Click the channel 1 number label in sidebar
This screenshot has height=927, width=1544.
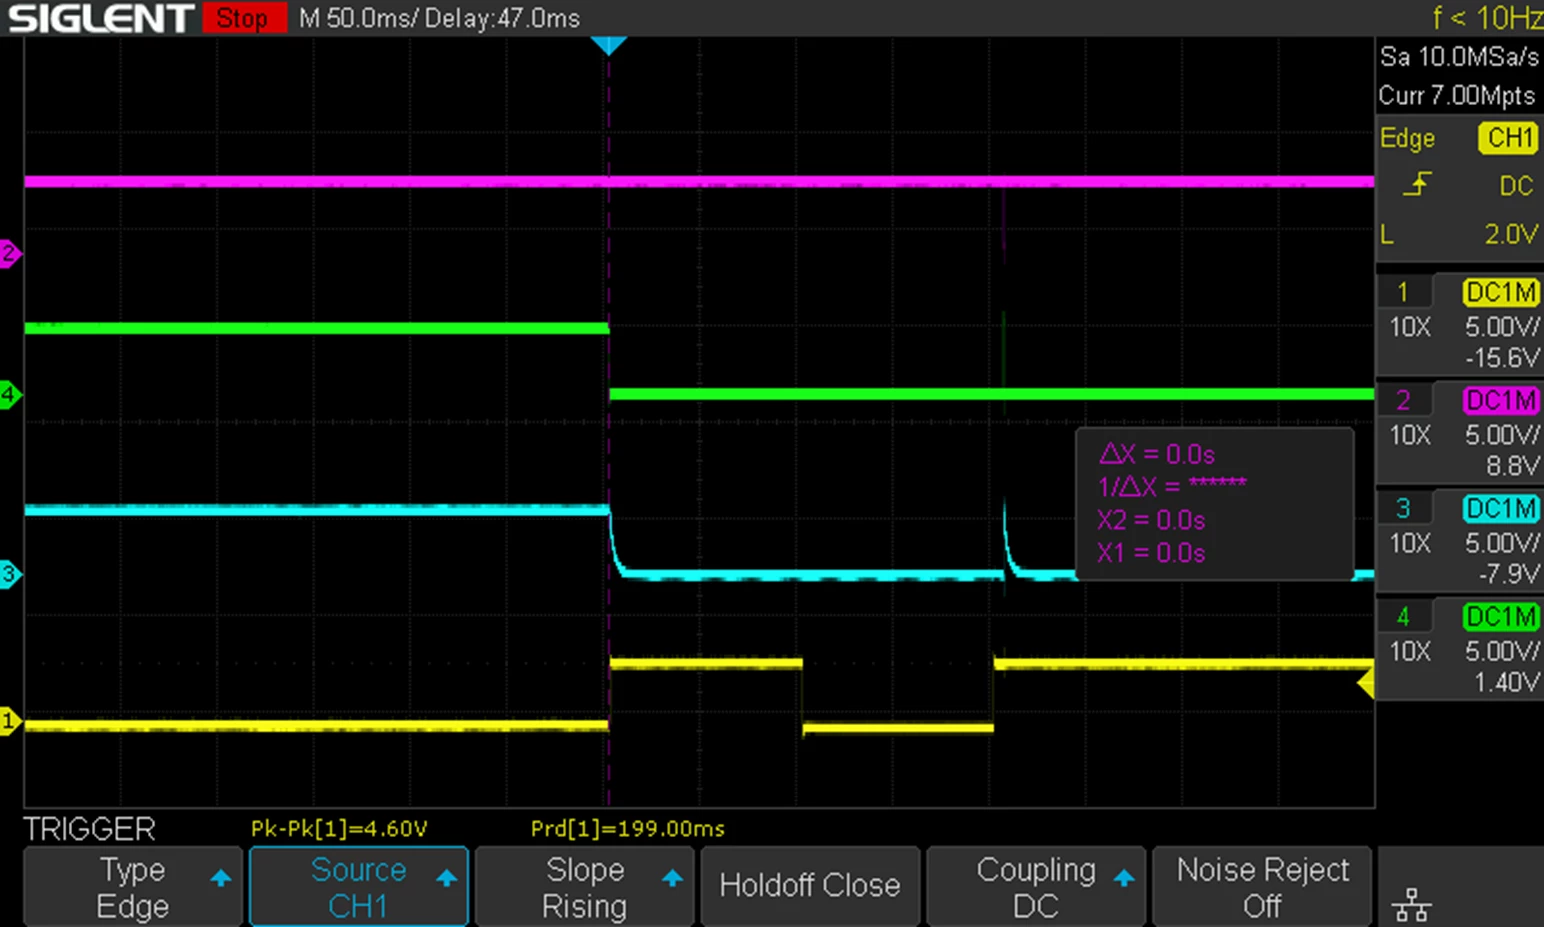pyautogui.click(x=1403, y=292)
